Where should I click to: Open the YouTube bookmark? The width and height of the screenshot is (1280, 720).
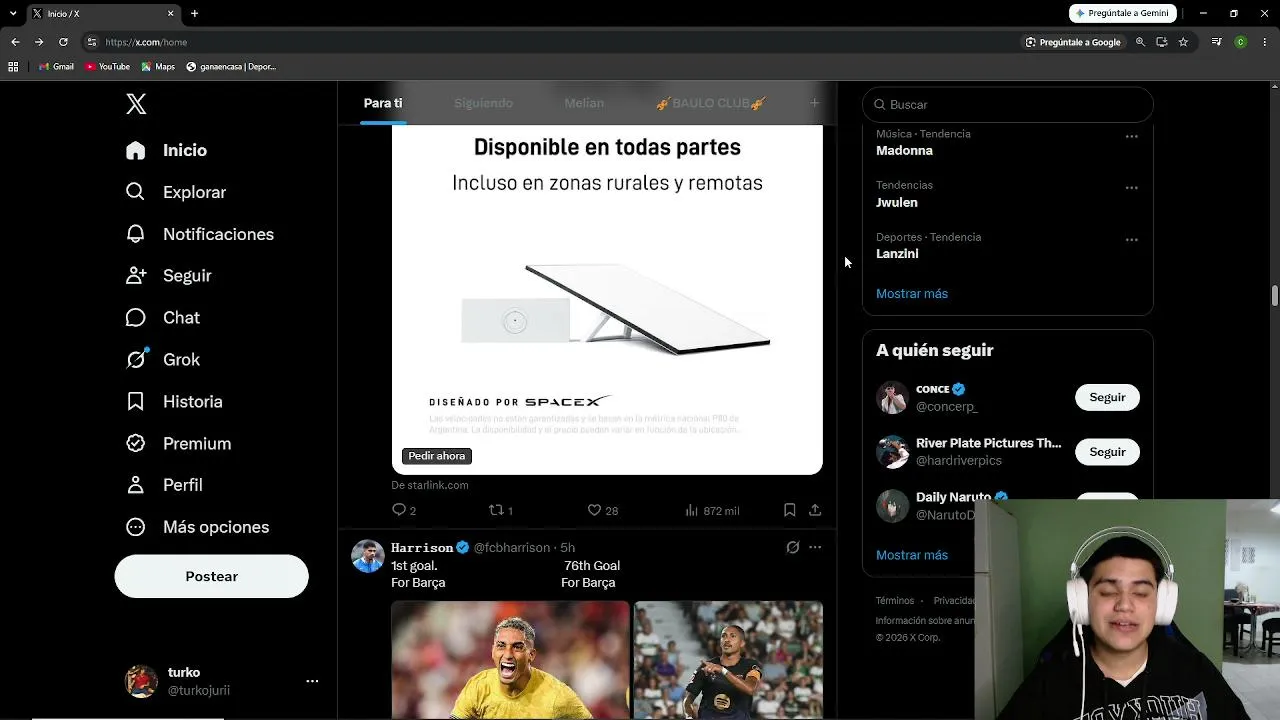point(108,67)
